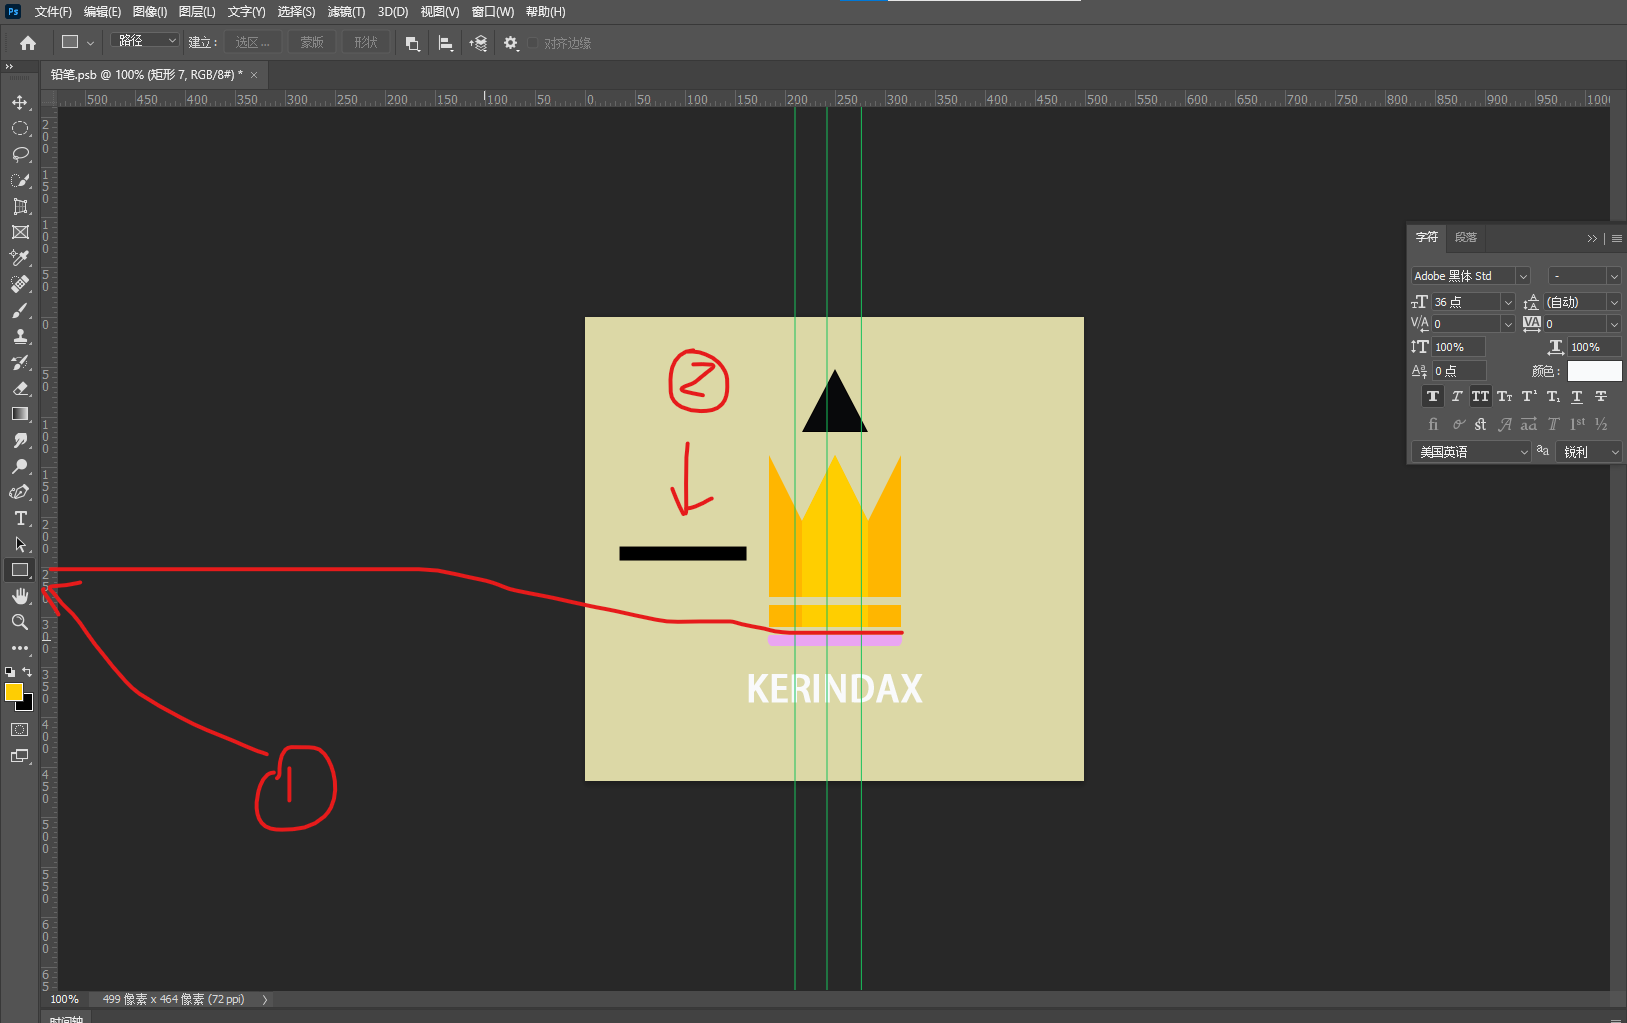Toggle Small Caps text style
The height and width of the screenshot is (1023, 1627).
tap(1505, 396)
